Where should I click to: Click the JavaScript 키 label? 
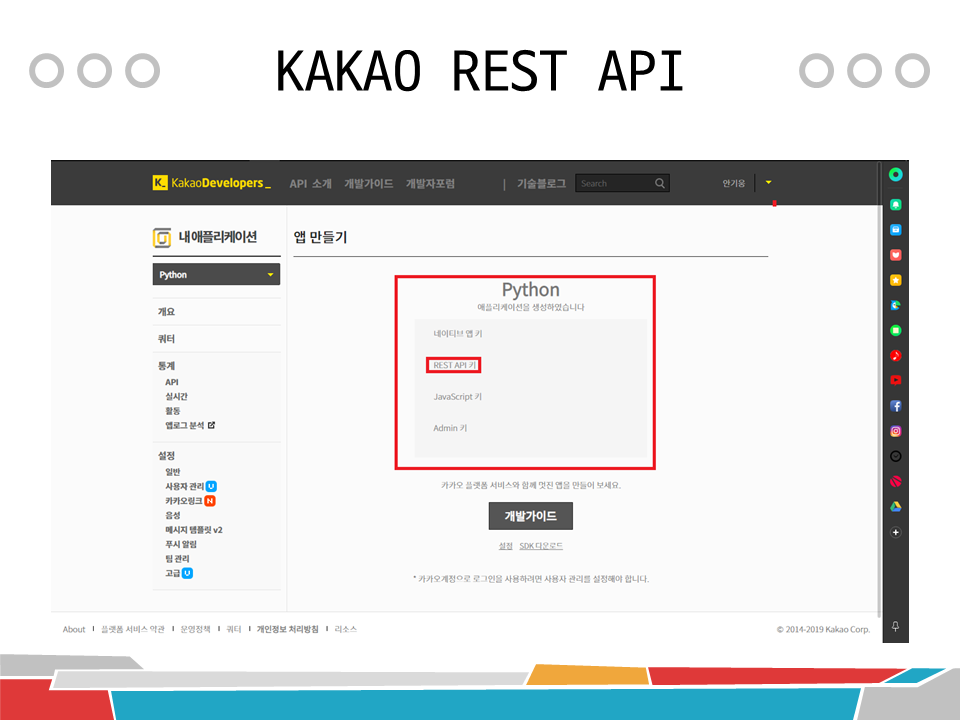tap(457, 397)
